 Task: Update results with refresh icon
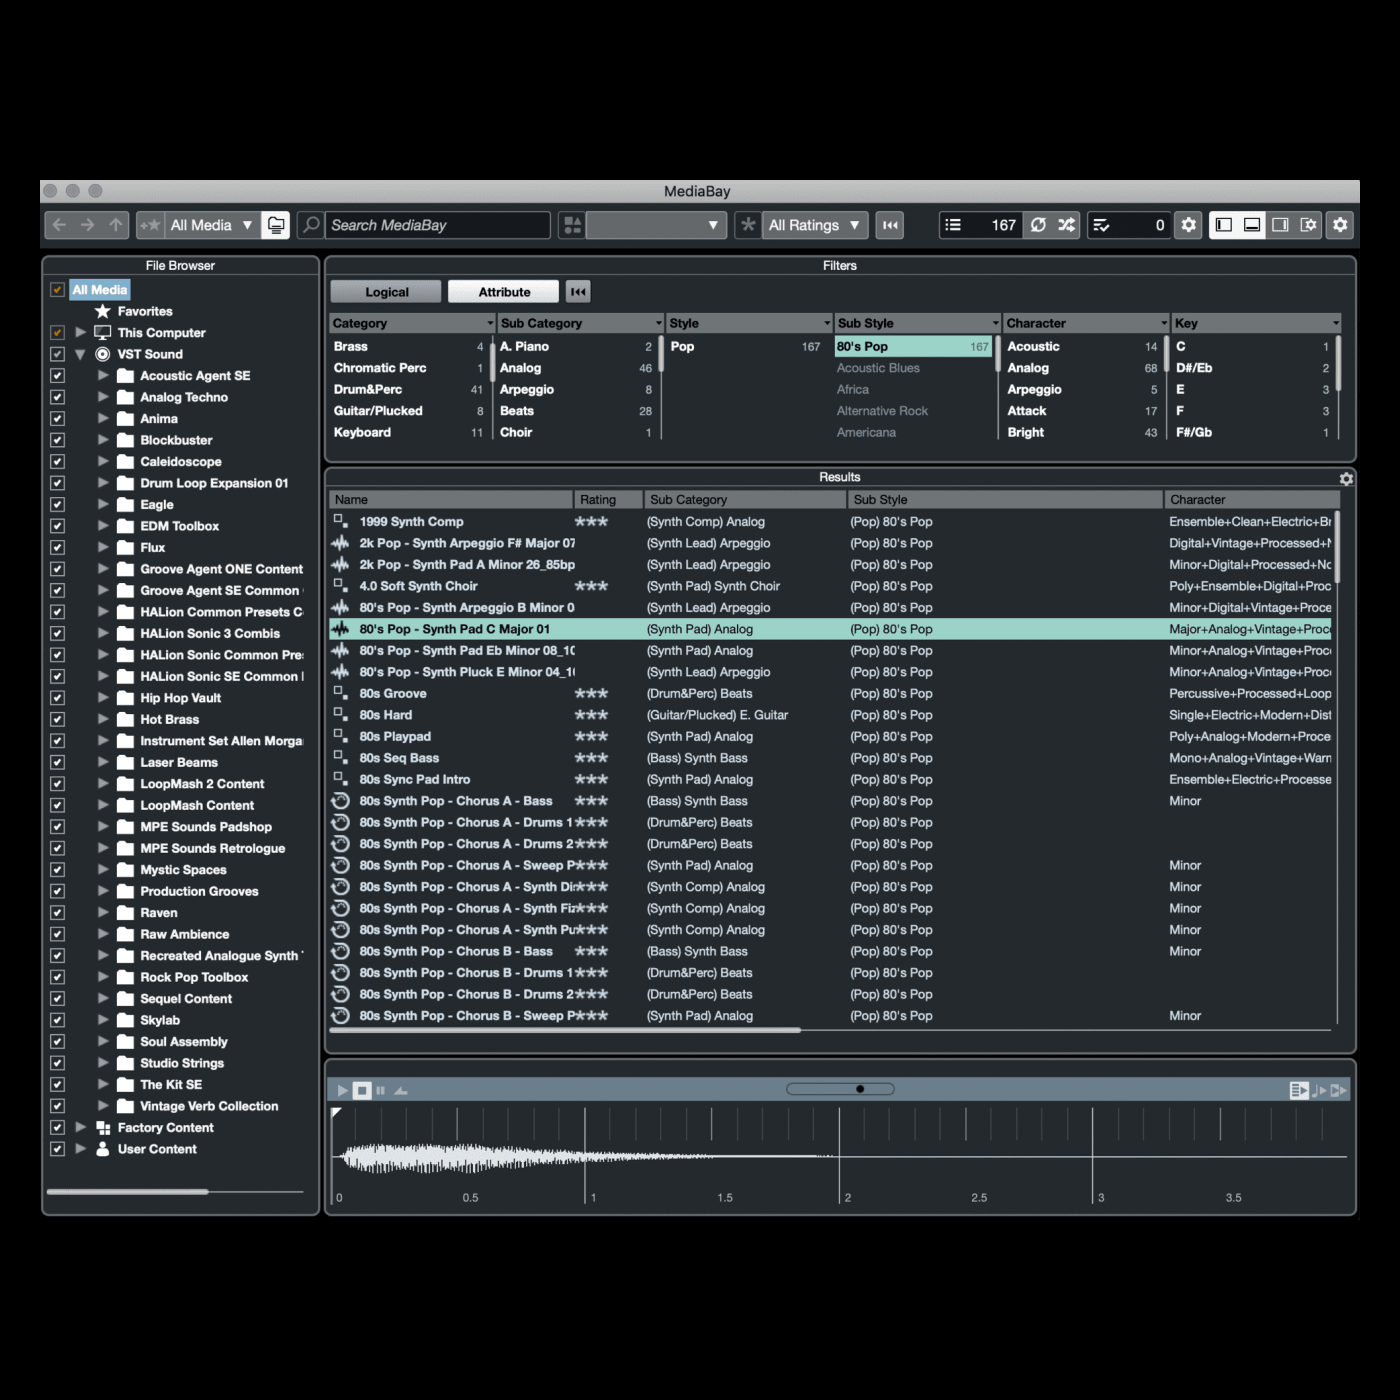pyautogui.click(x=1038, y=225)
